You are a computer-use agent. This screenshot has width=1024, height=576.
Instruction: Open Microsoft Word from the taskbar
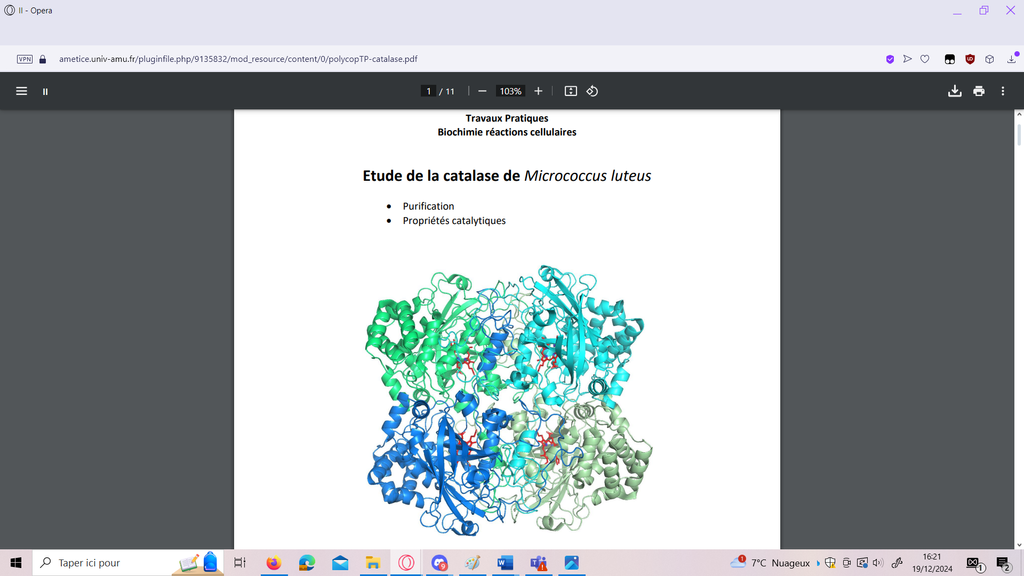coord(504,563)
